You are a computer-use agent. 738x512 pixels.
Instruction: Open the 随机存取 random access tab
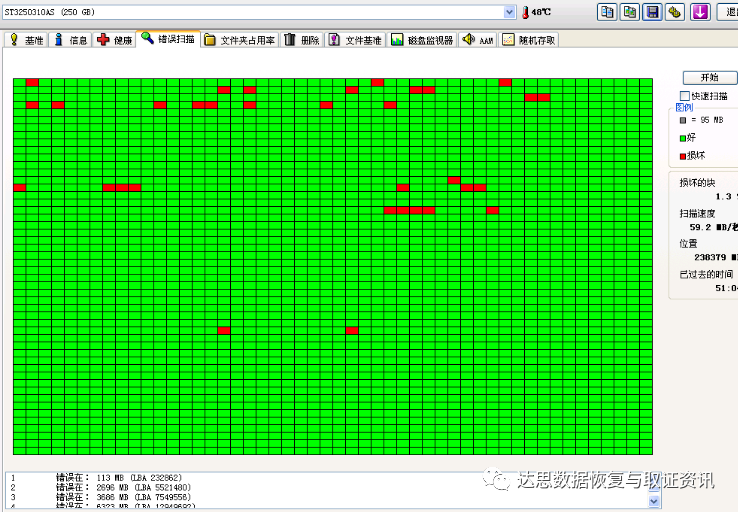tap(529, 40)
